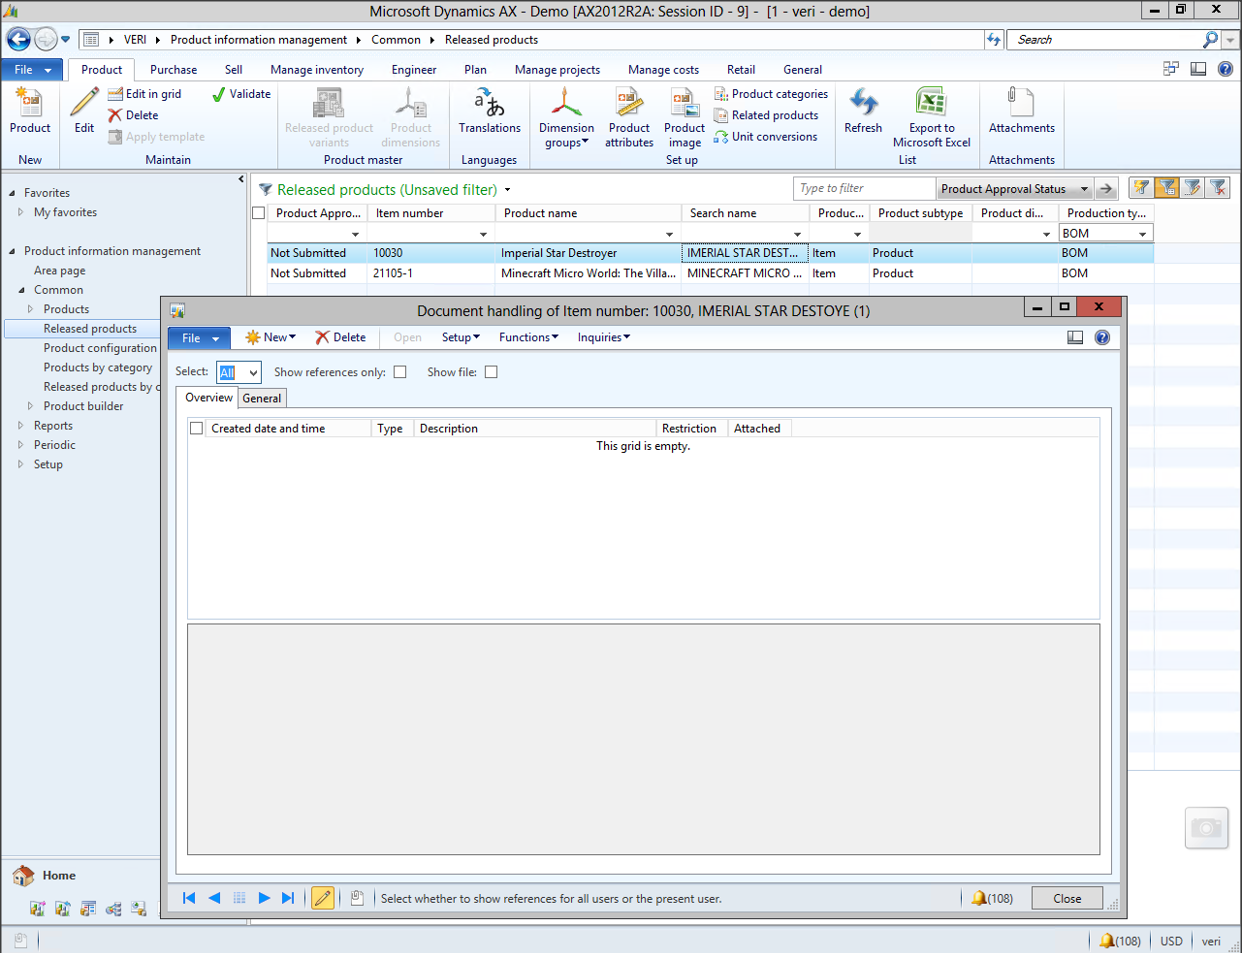The height and width of the screenshot is (953, 1242).
Task: Open Product categories from the Set up group
Action: coord(771,94)
